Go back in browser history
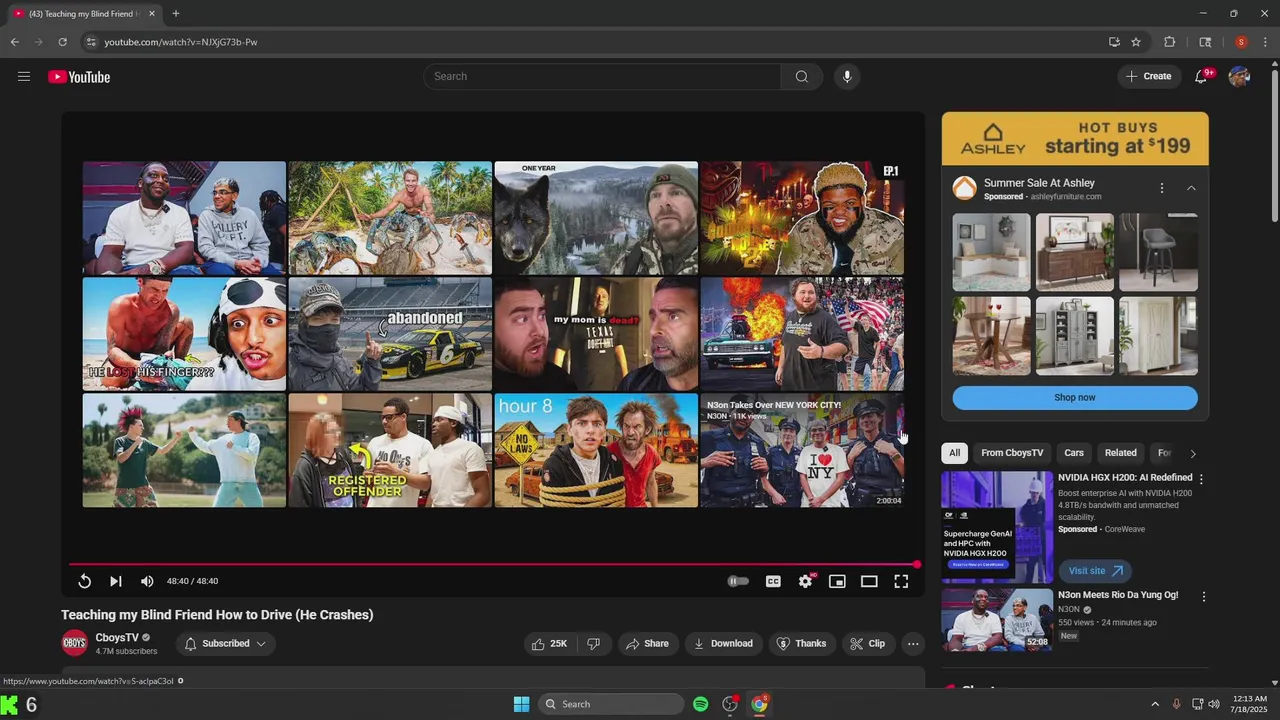The image size is (1280, 720). tap(14, 42)
